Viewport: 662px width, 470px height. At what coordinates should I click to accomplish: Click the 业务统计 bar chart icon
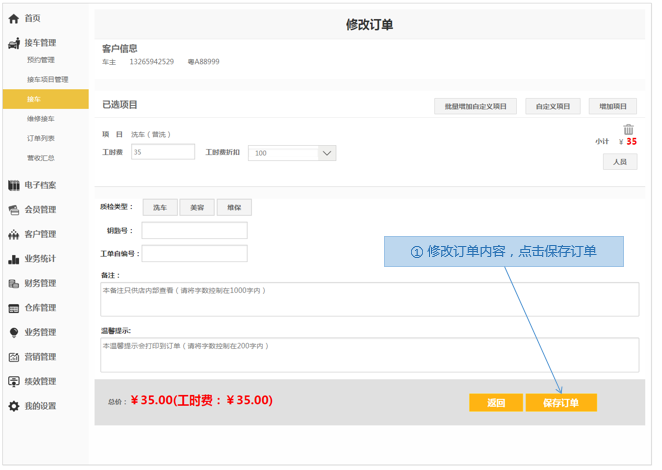[14, 259]
